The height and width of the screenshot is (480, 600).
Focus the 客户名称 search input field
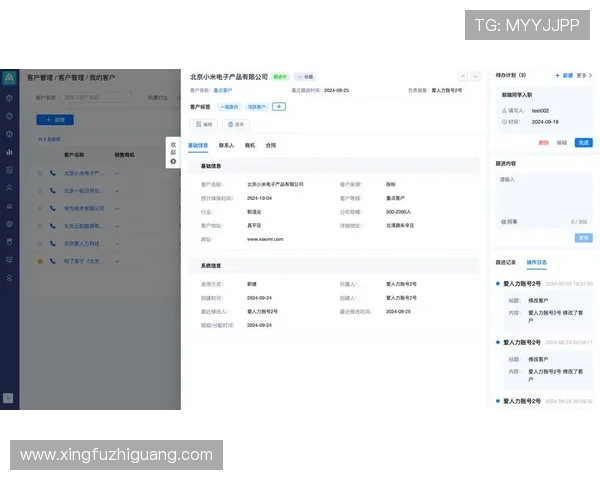pos(97,97)
